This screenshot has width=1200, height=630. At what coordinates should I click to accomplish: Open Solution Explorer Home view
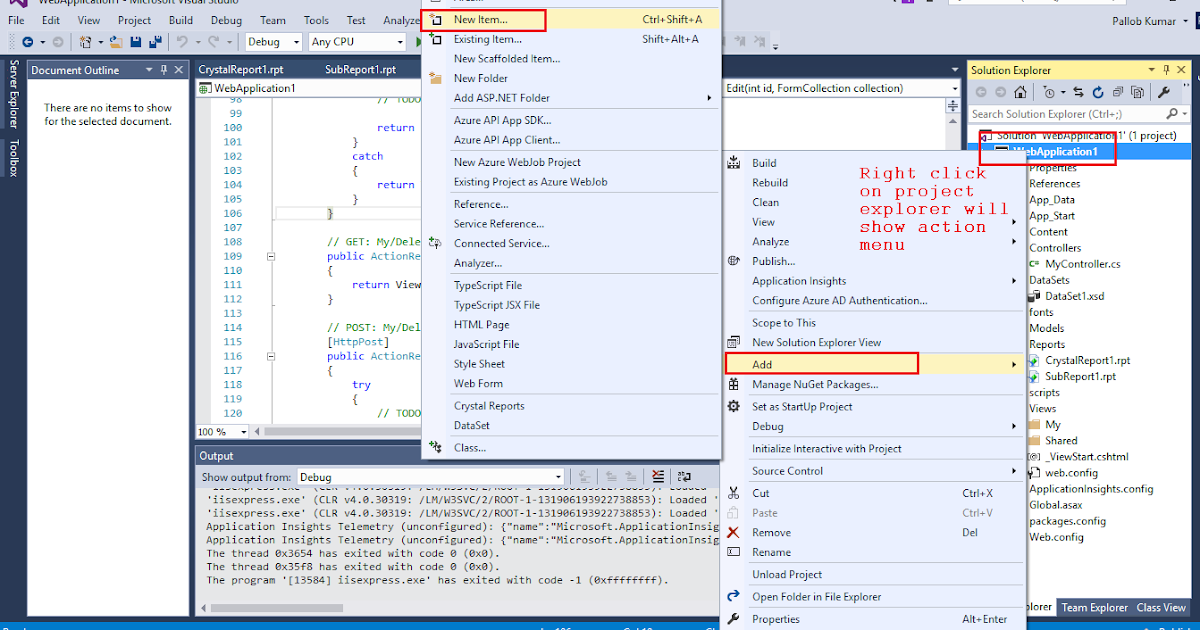1021,91
